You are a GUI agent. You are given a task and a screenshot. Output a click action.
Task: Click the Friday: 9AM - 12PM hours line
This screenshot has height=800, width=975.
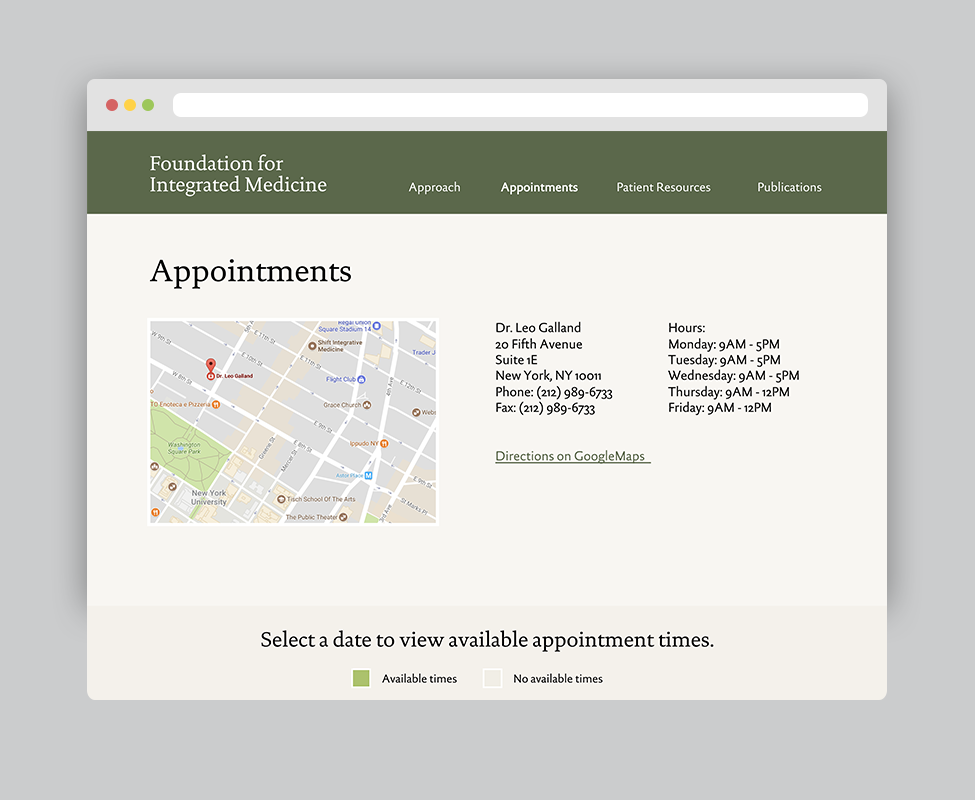[720, 408]
